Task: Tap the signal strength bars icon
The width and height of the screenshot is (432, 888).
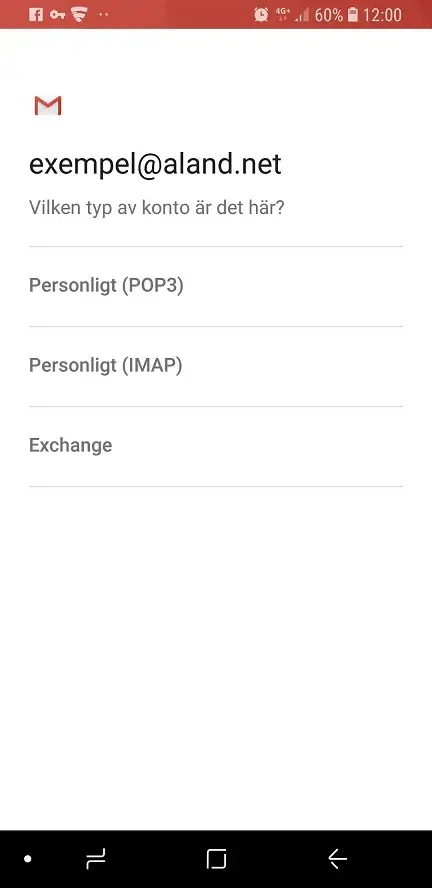Action: pos(302,15)
